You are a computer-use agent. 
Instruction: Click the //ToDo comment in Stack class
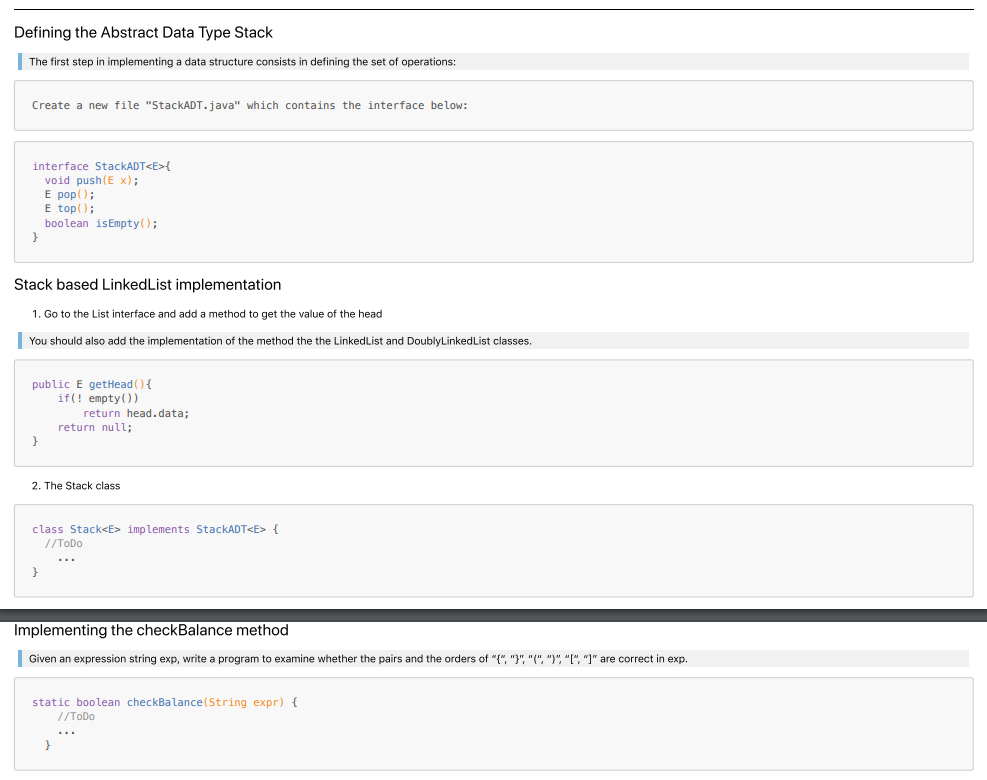tap(64, 543)
